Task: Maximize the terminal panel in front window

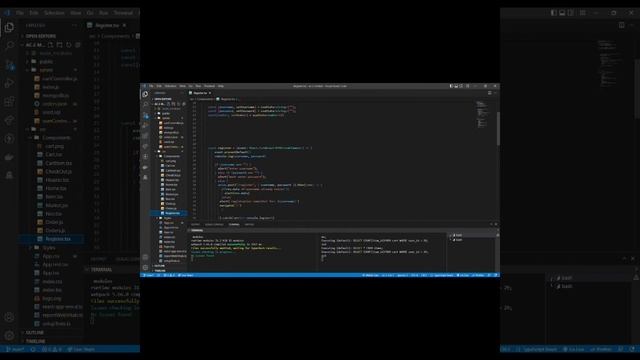Action: [x=491, y=224]
